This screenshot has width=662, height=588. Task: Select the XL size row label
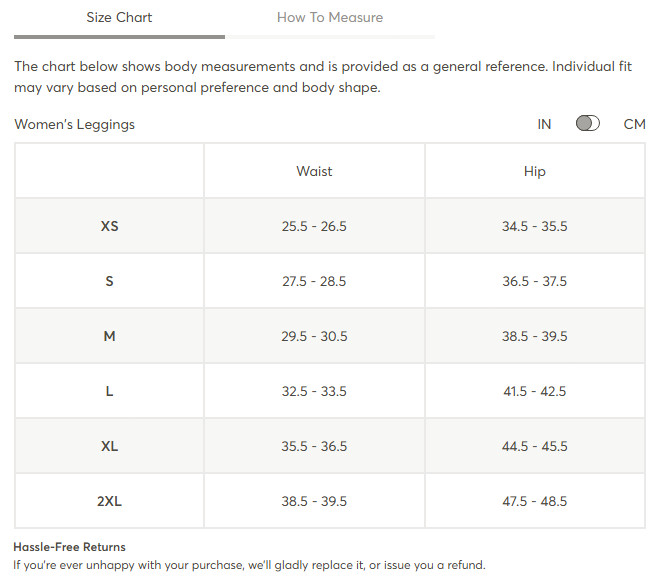point(109,446)
